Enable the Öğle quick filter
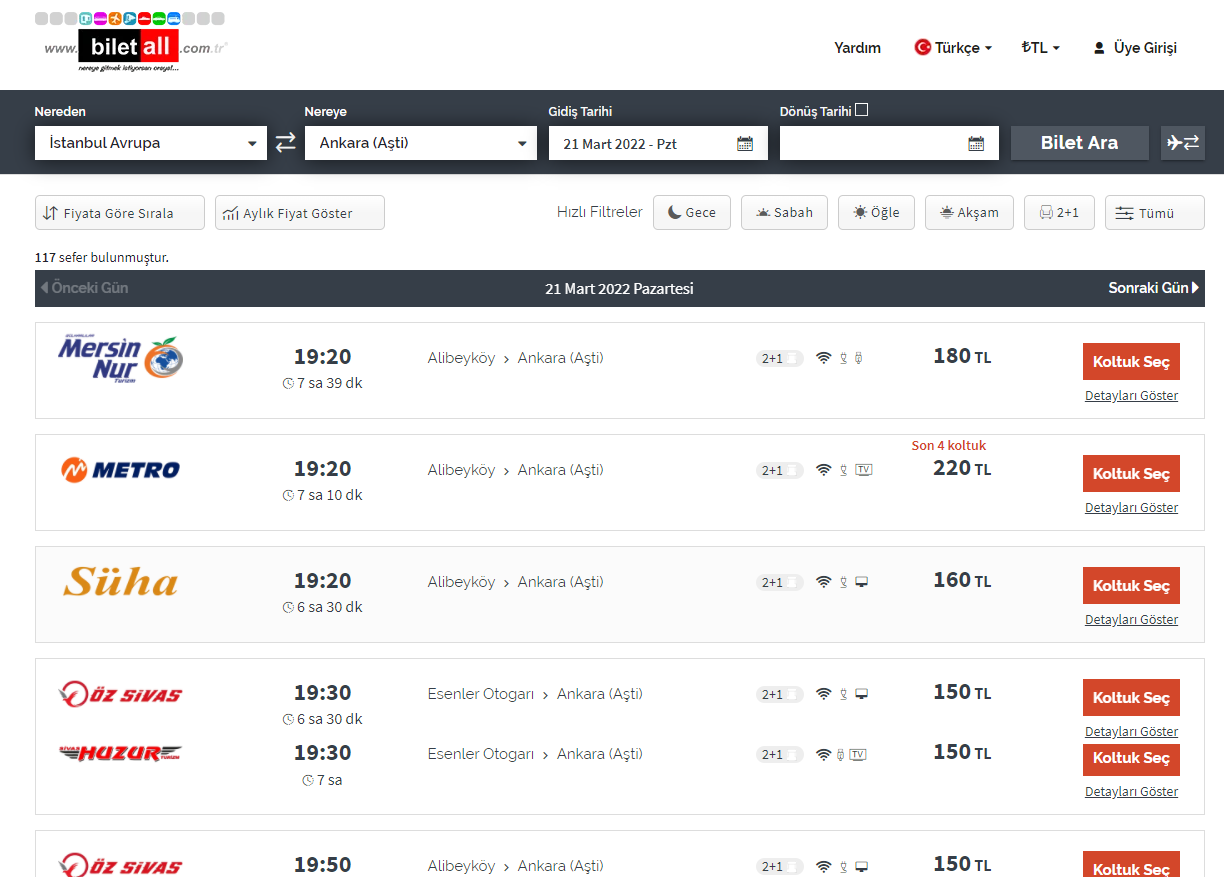 point(876,213)
